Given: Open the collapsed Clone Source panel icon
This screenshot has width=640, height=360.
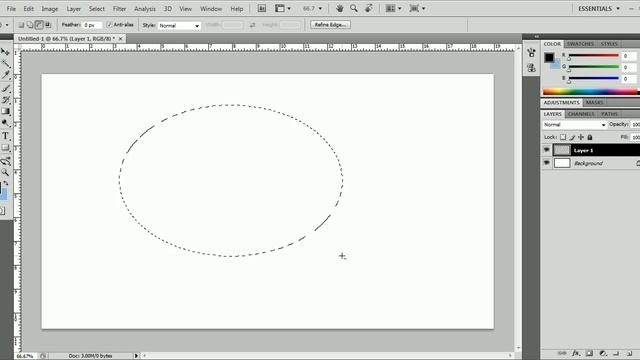Looking at the screenshot, I should [531, 68].
